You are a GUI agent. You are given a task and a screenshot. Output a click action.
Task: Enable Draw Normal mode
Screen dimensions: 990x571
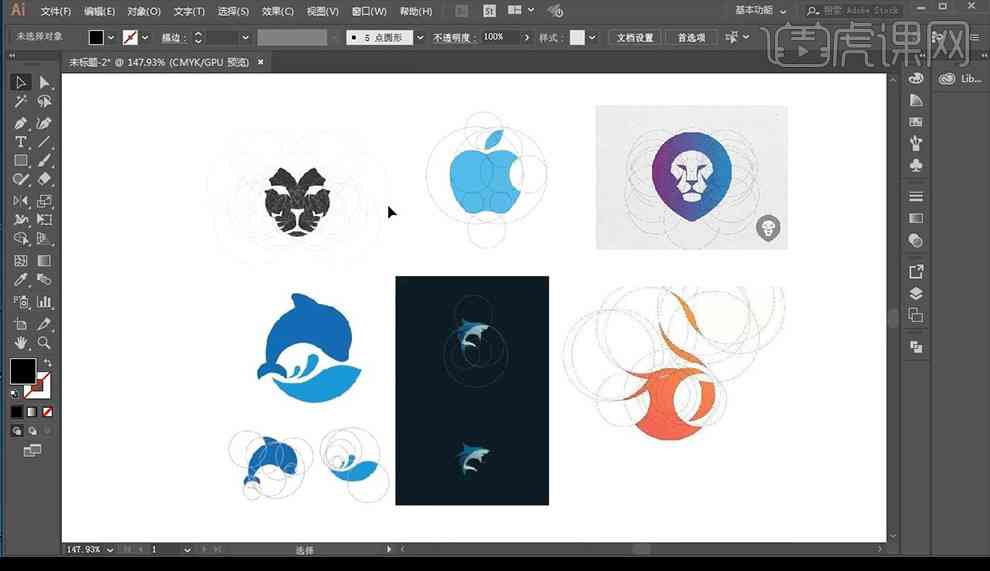(x=16, y=431)
